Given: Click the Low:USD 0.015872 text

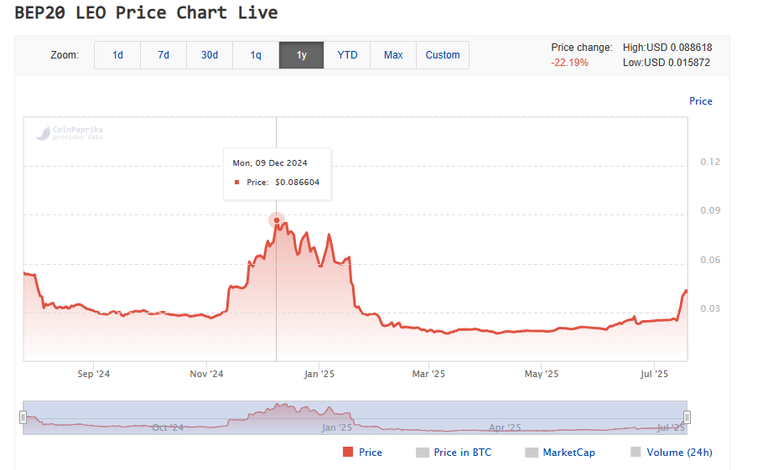Looking at the screenshot, I should coord(667,63).
